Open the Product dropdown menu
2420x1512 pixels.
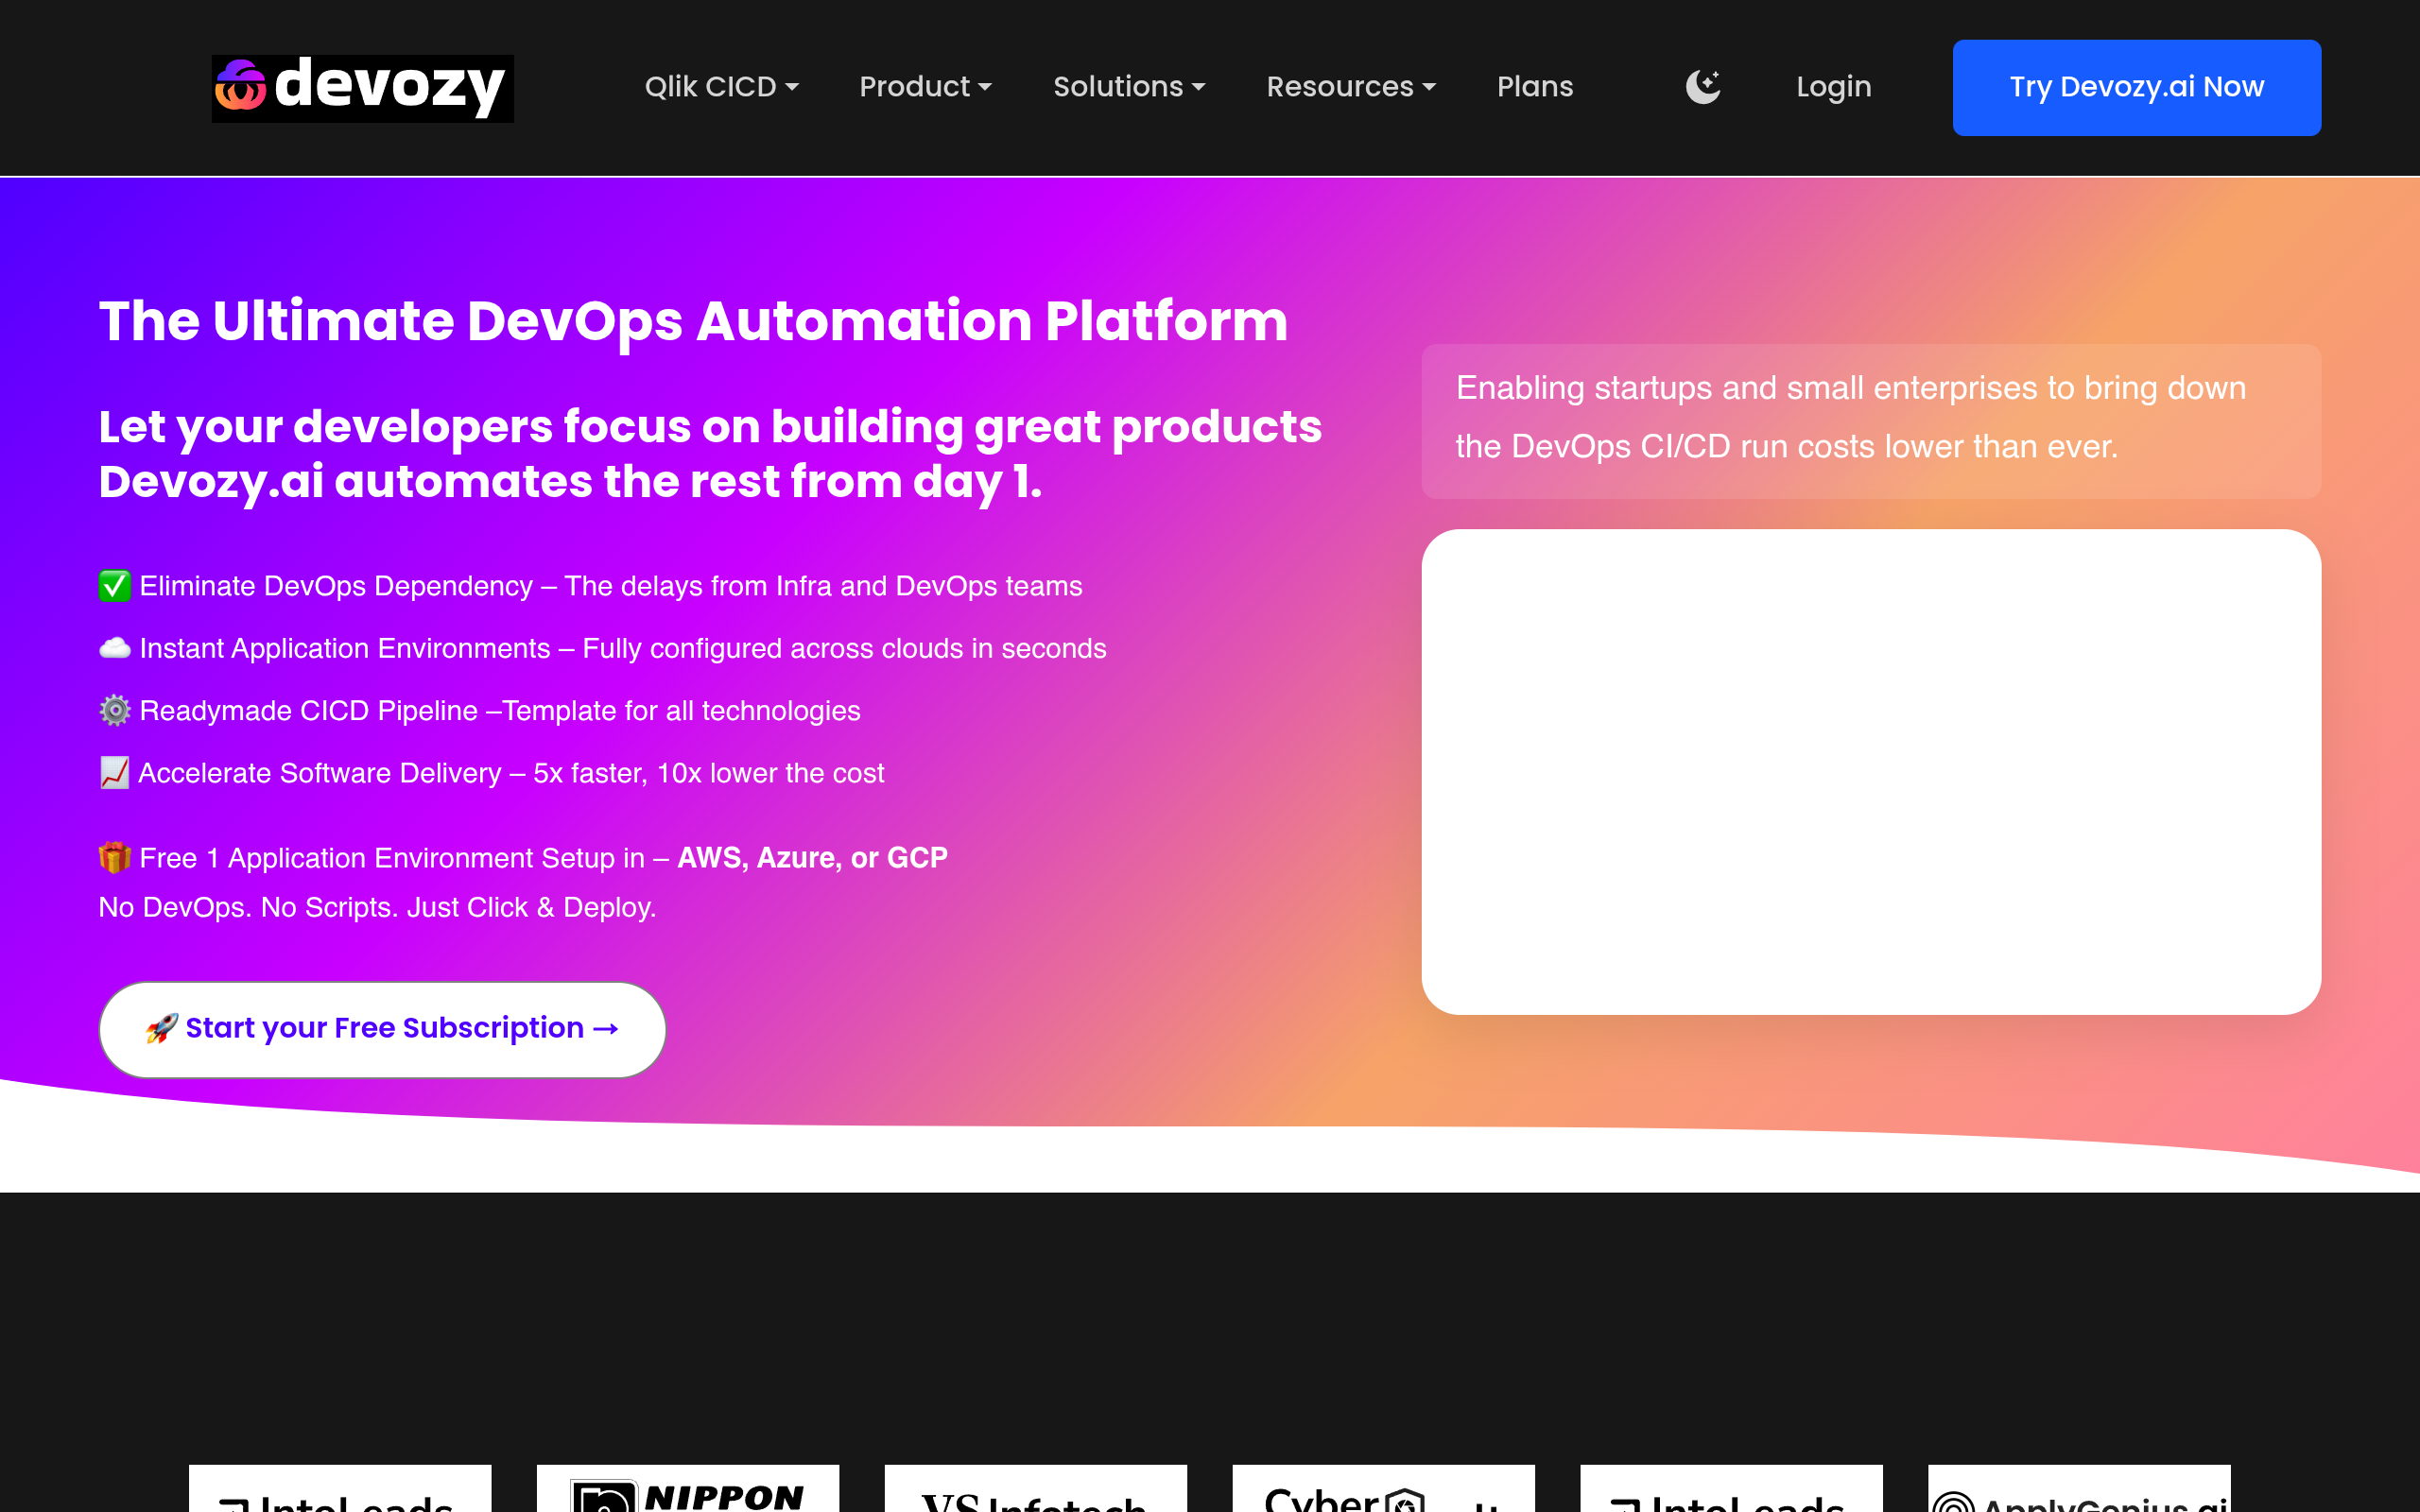925,87
